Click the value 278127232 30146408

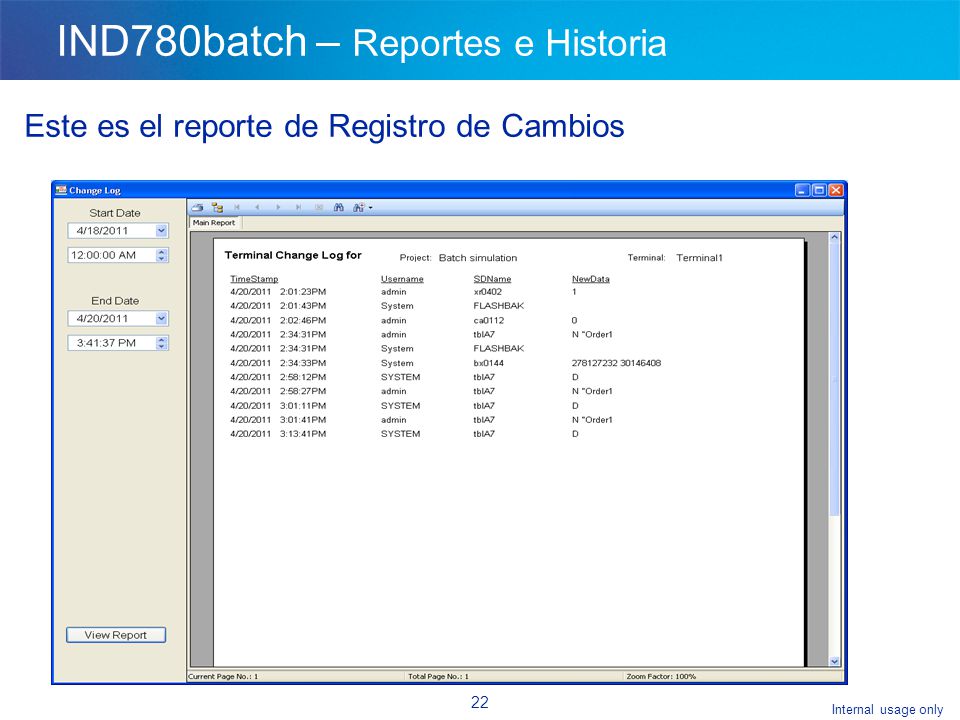click(617, 363)
